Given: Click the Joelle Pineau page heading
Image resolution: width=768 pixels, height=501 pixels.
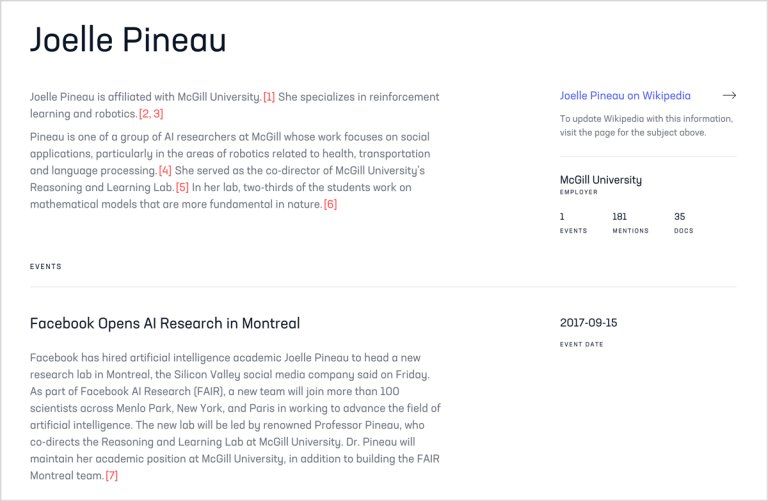Looking at the screenshot, I should click(x=128, y=41).
